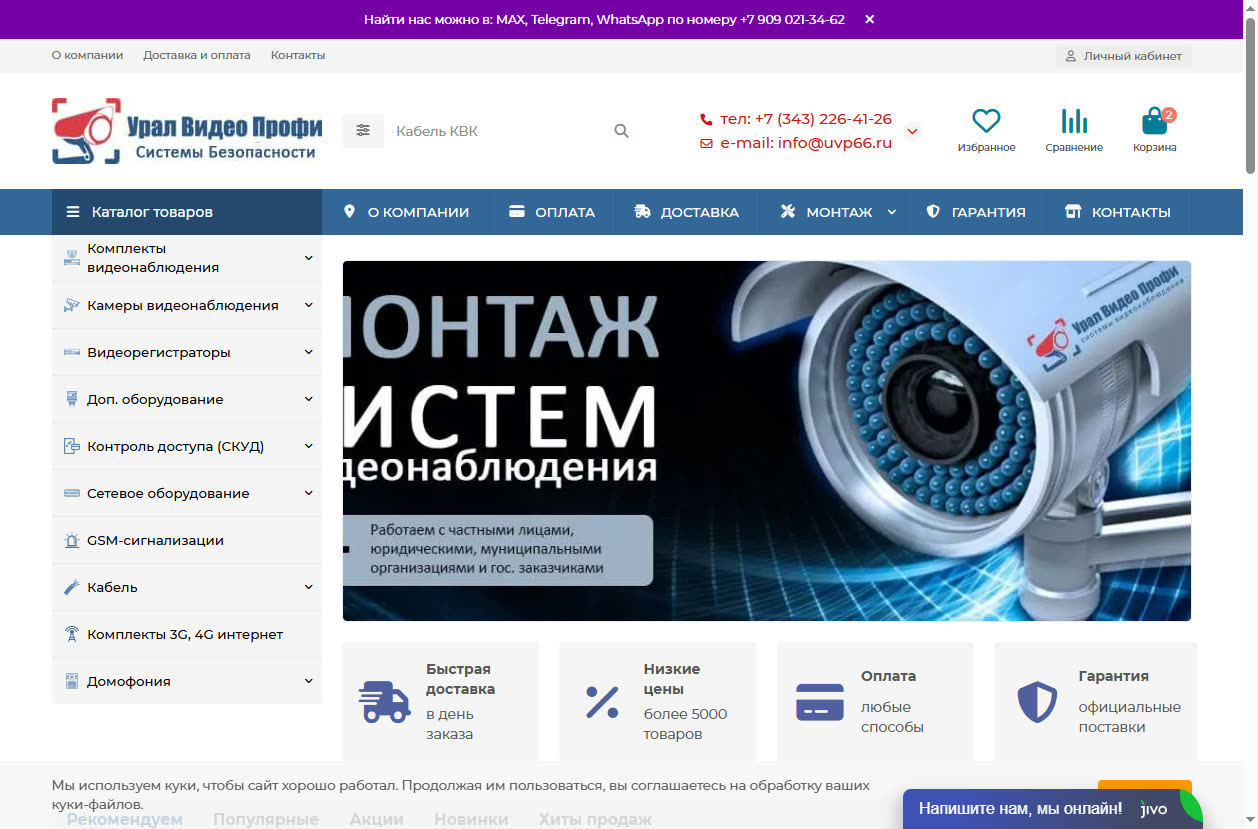
Task: Click map pin icon of О КОМПАНИИ
Action: click(x=349, y=212)
